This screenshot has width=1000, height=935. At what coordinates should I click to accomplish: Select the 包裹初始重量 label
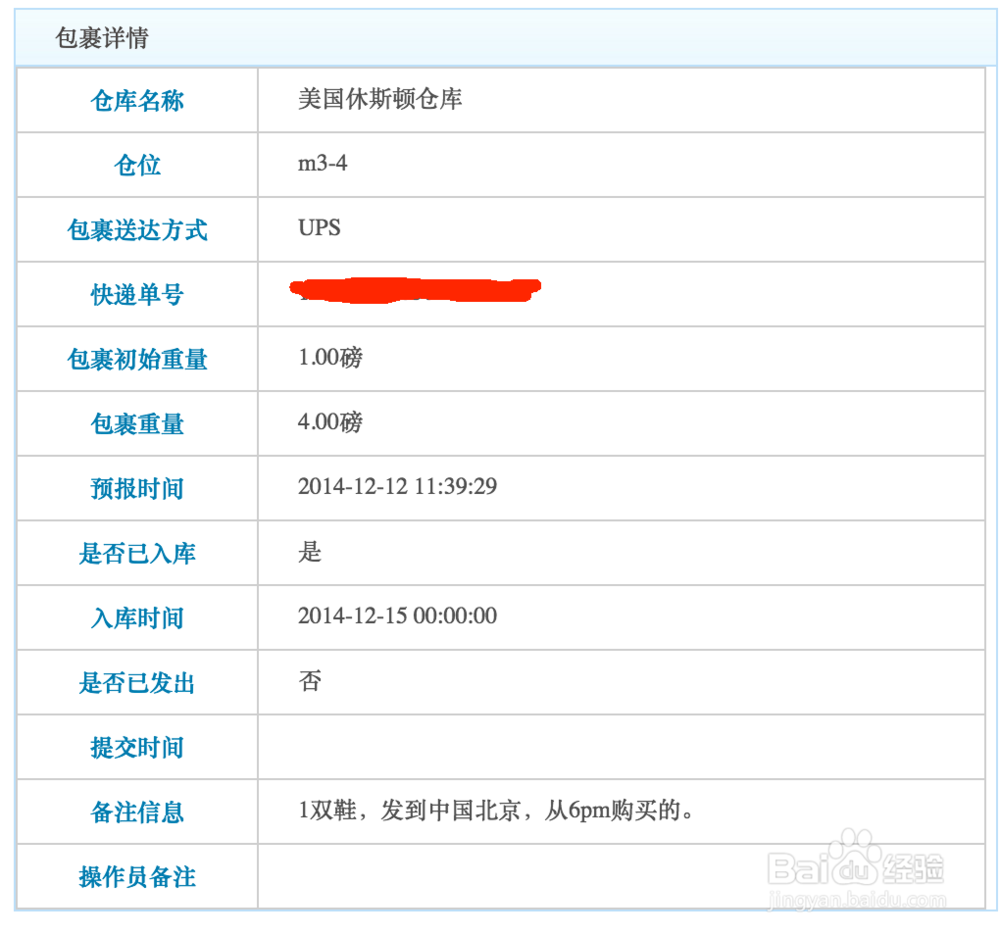[136, 358]
